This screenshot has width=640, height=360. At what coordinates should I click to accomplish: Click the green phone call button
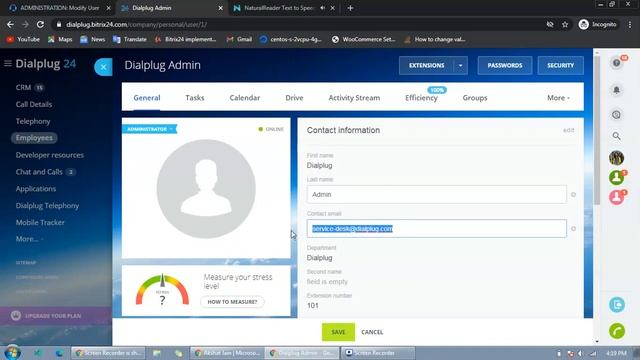click(x=617, y=331)
